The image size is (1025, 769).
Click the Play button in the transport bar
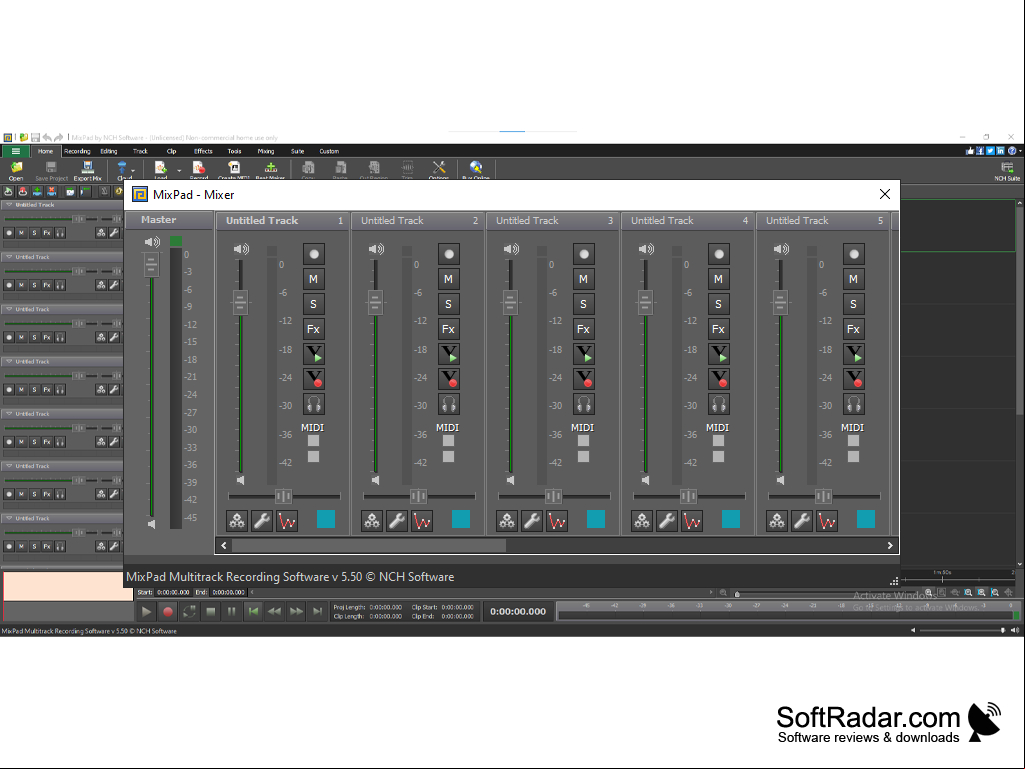(x=146, y=611)
